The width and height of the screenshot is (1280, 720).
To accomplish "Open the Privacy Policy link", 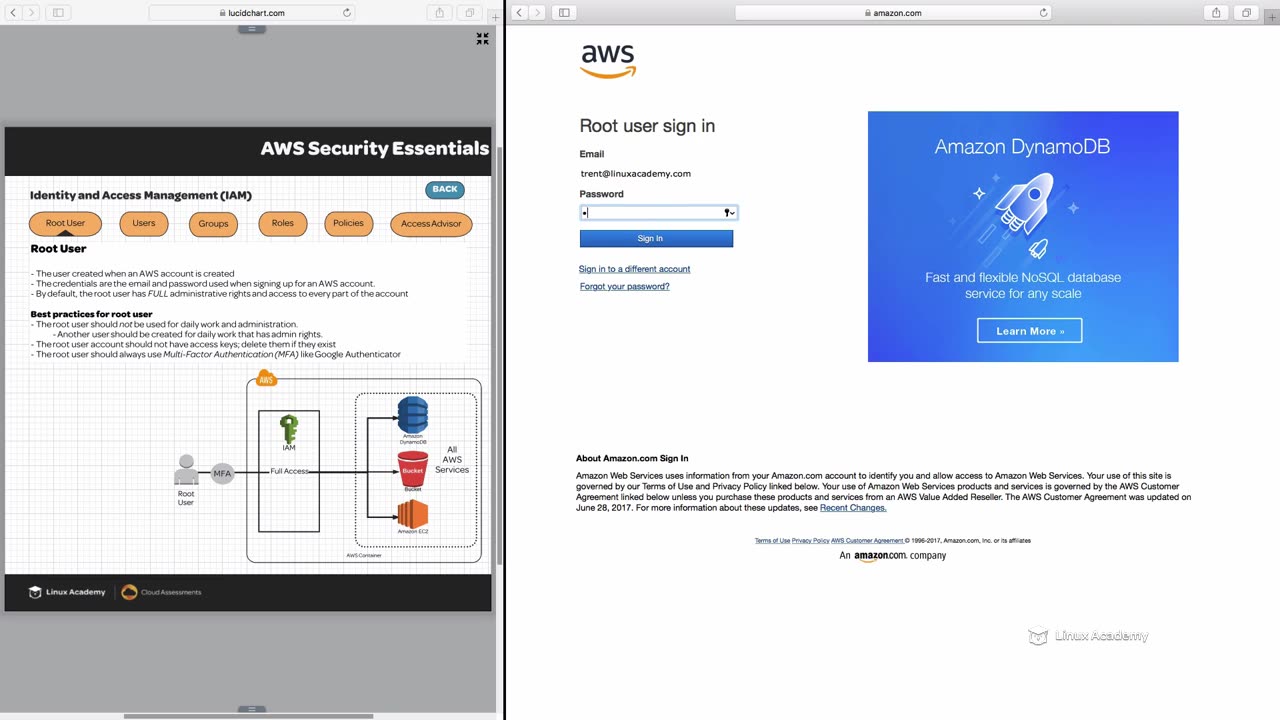I will click(x=810, y=541).
